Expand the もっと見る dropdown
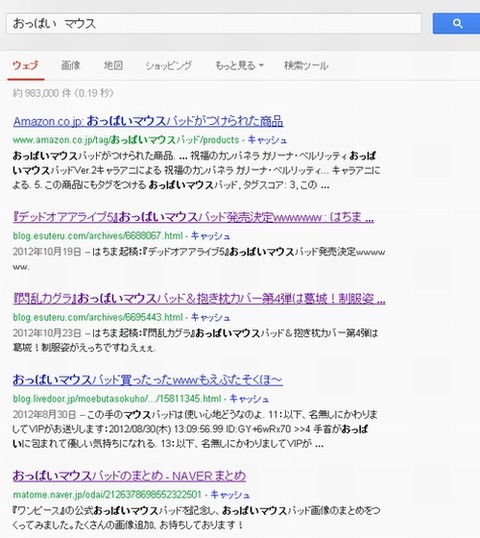Screen dimensions: 480x538 tap(239, 65)
